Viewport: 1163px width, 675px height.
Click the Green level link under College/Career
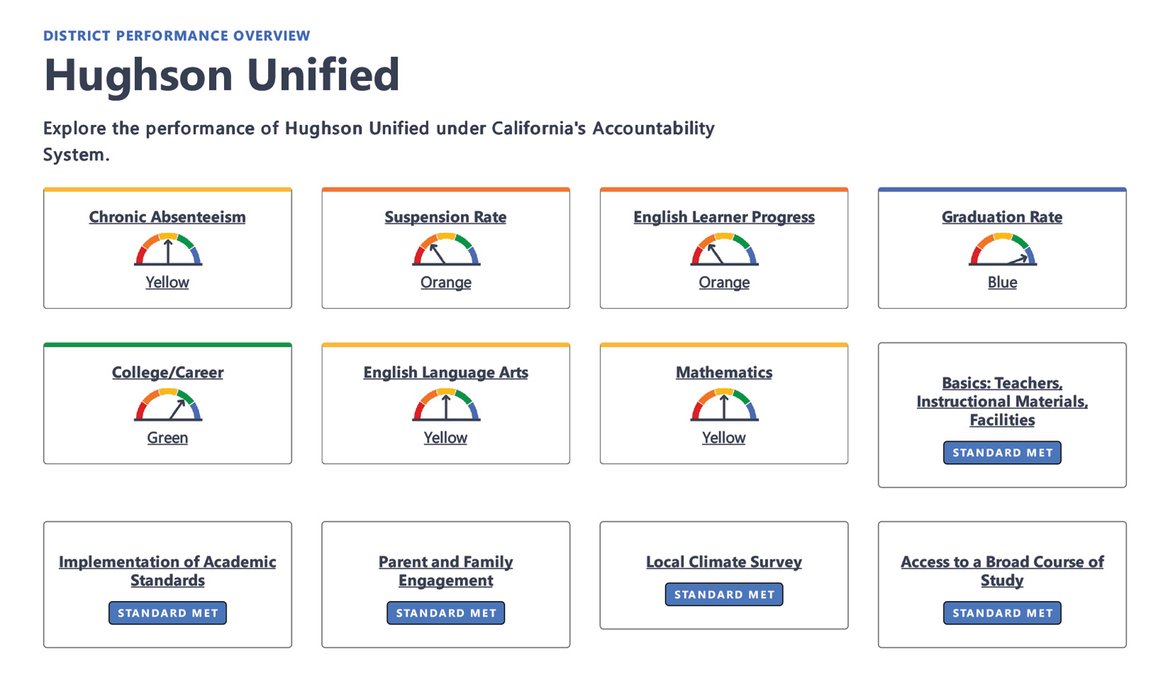tap(167, 437)
